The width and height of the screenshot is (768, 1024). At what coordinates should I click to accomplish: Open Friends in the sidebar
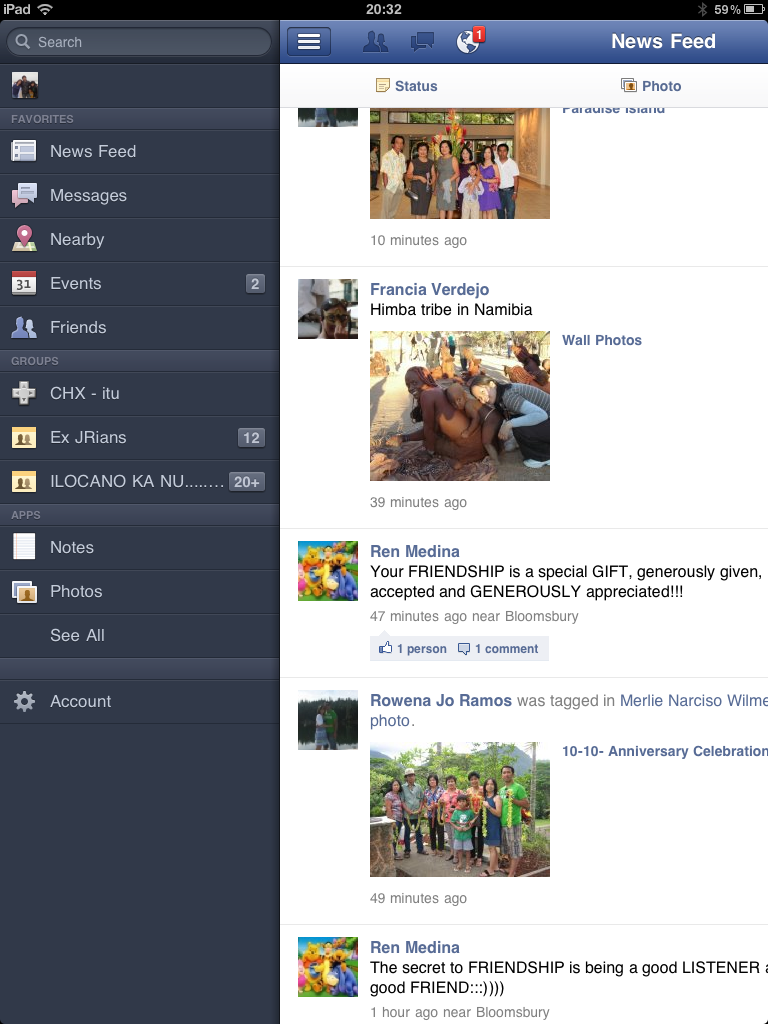tap(140, 327)
